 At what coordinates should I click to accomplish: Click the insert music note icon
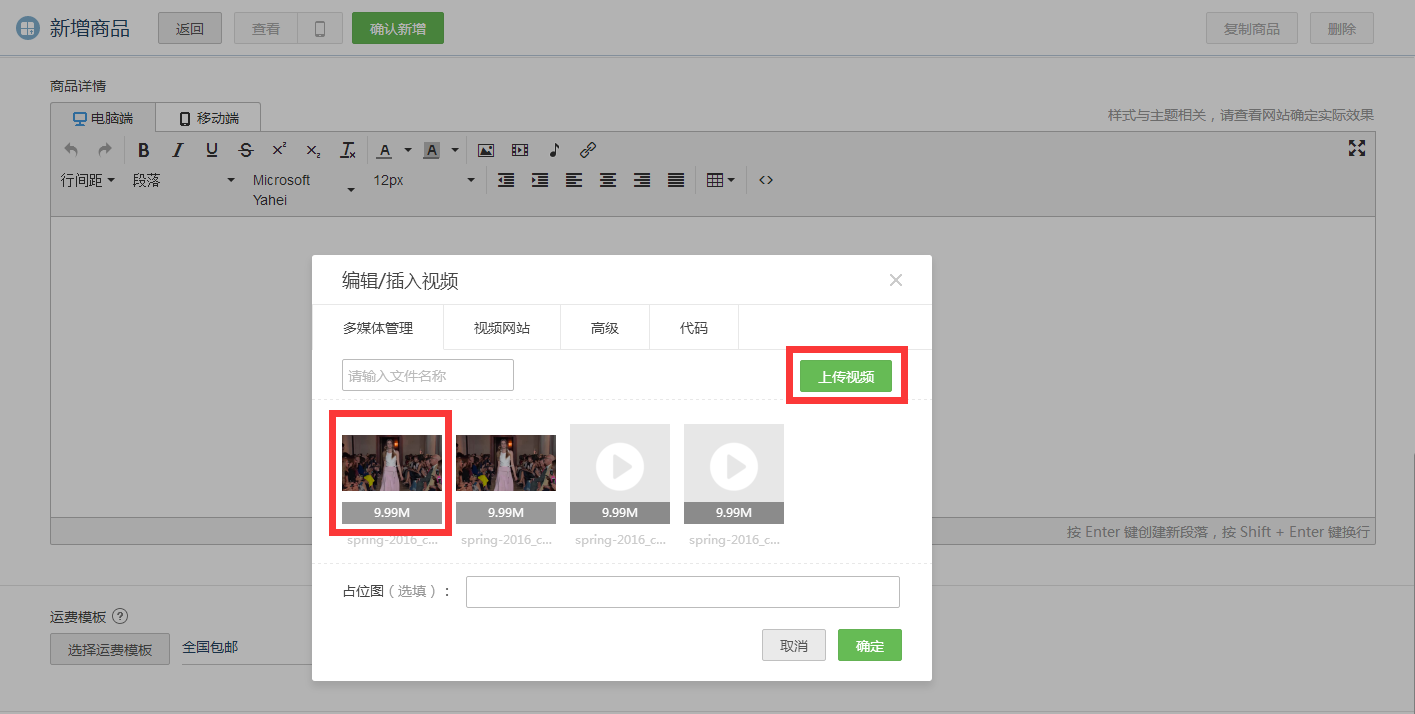554,150
